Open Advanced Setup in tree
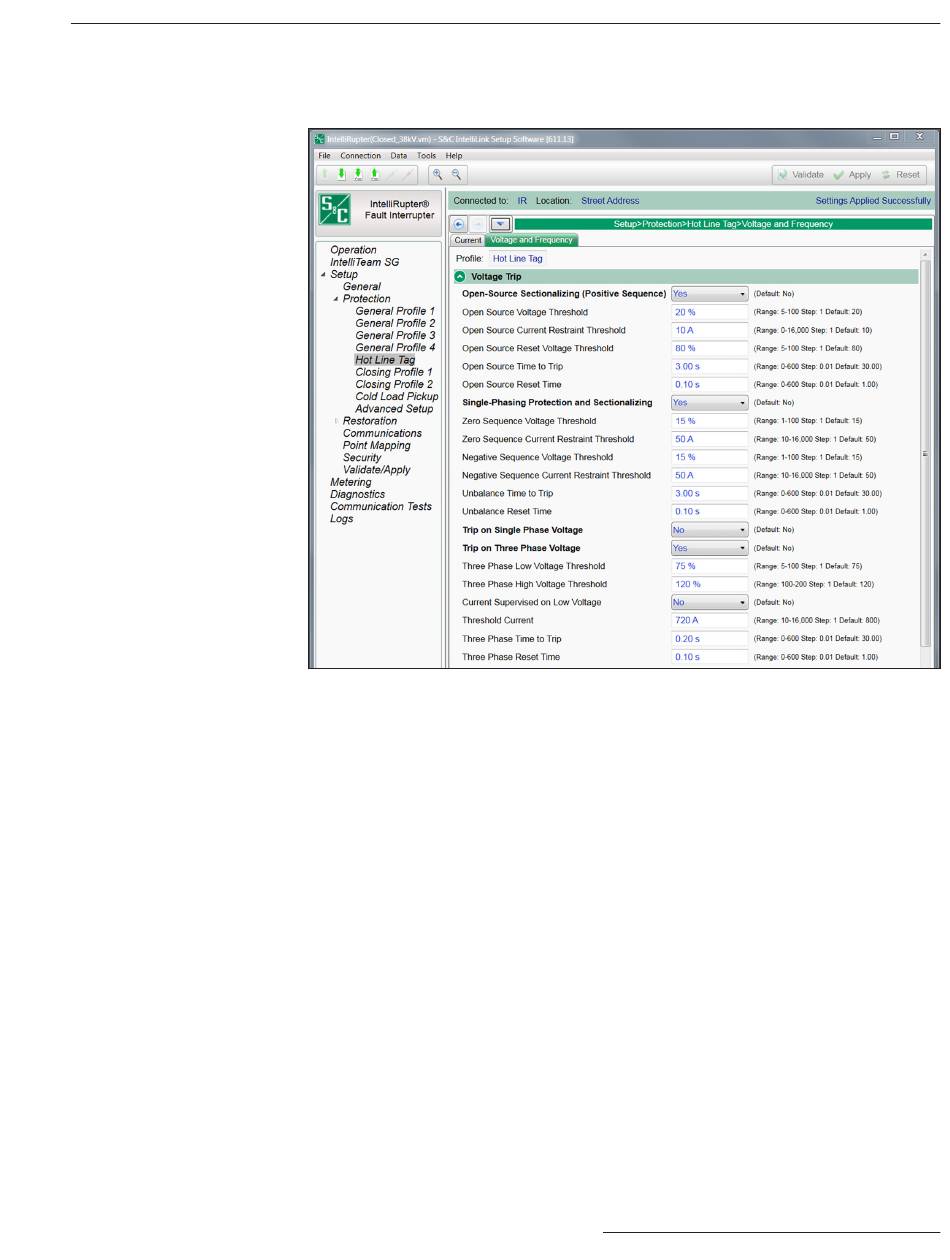This screenshot has width=950, height=1260. click(394, 408)
